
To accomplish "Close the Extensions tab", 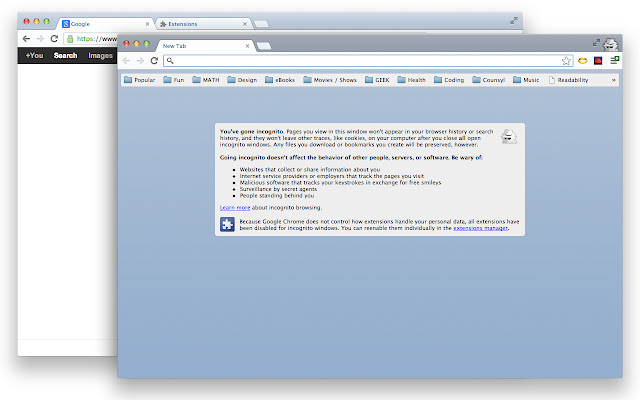I will pyautogui.click(x=245, y=24).
